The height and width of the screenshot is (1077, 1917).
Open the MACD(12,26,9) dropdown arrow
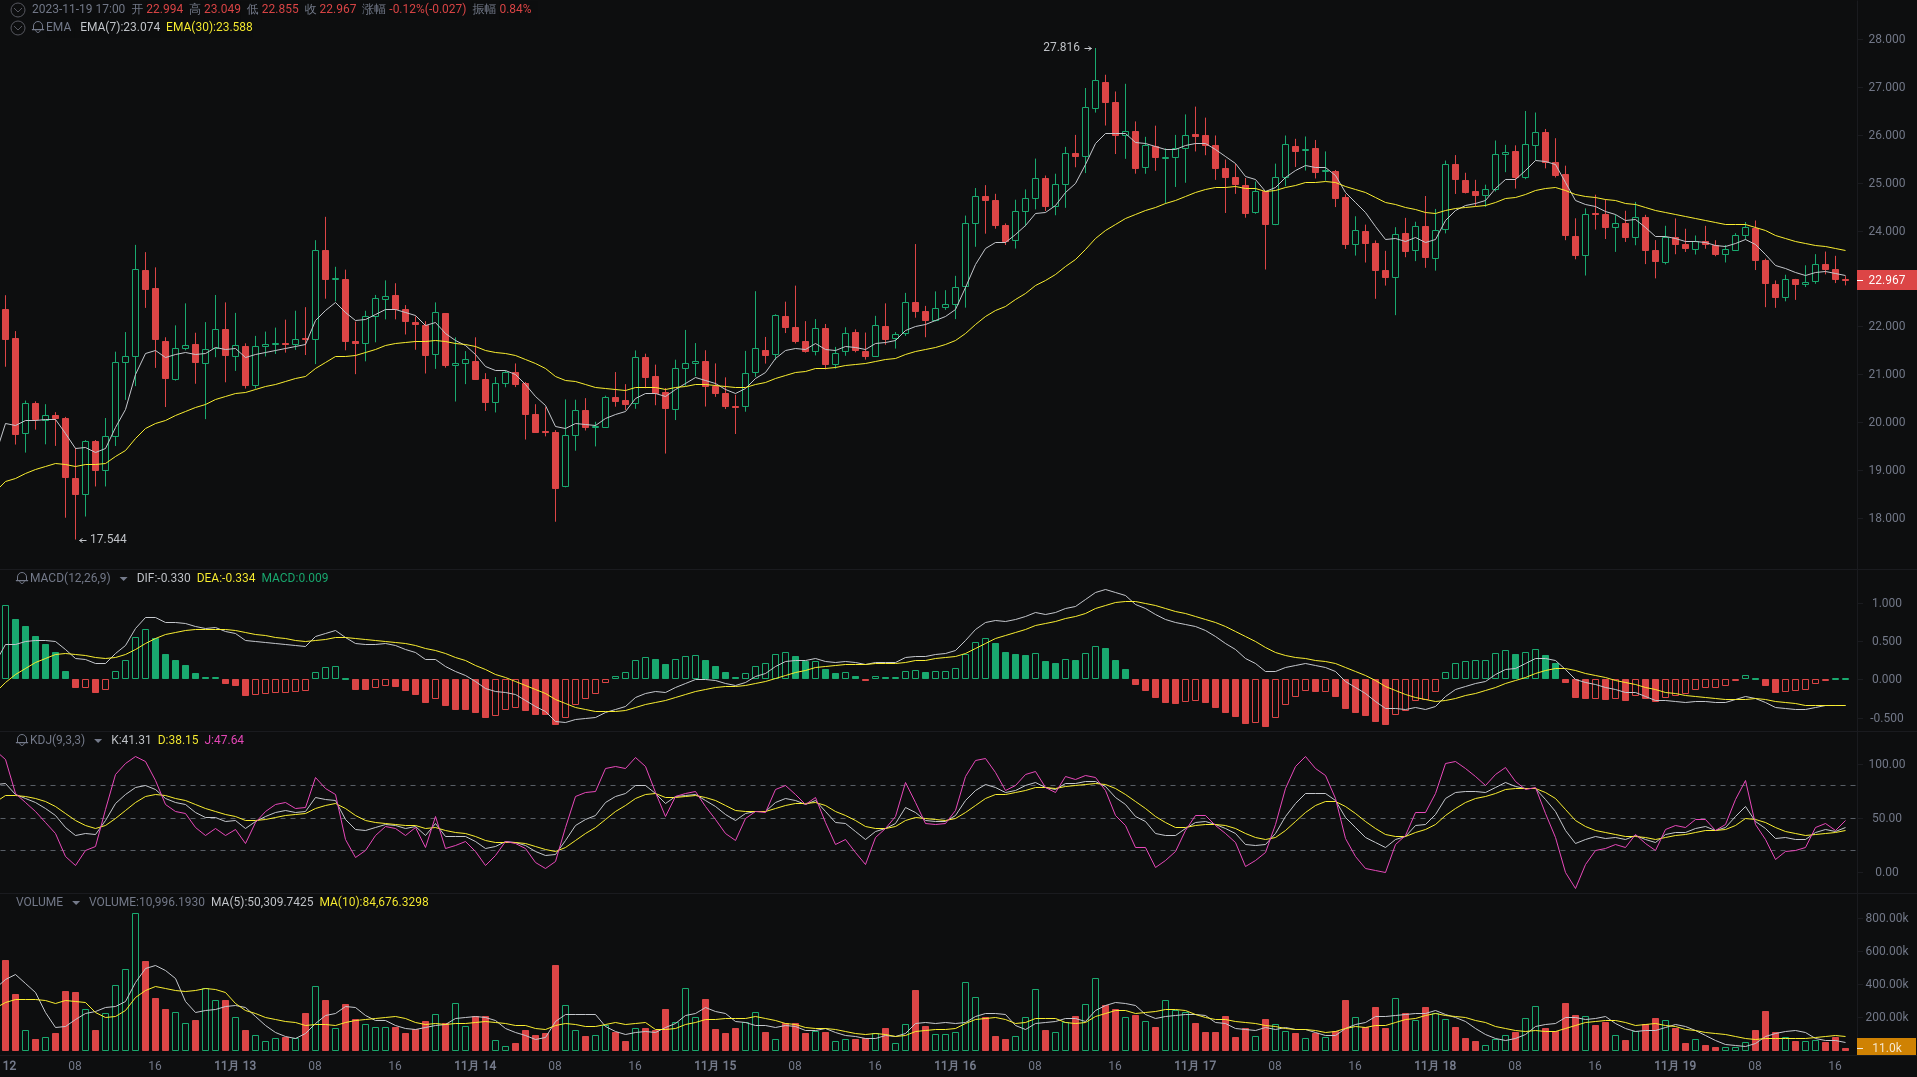pyautogui.click(x=123, y=579)
